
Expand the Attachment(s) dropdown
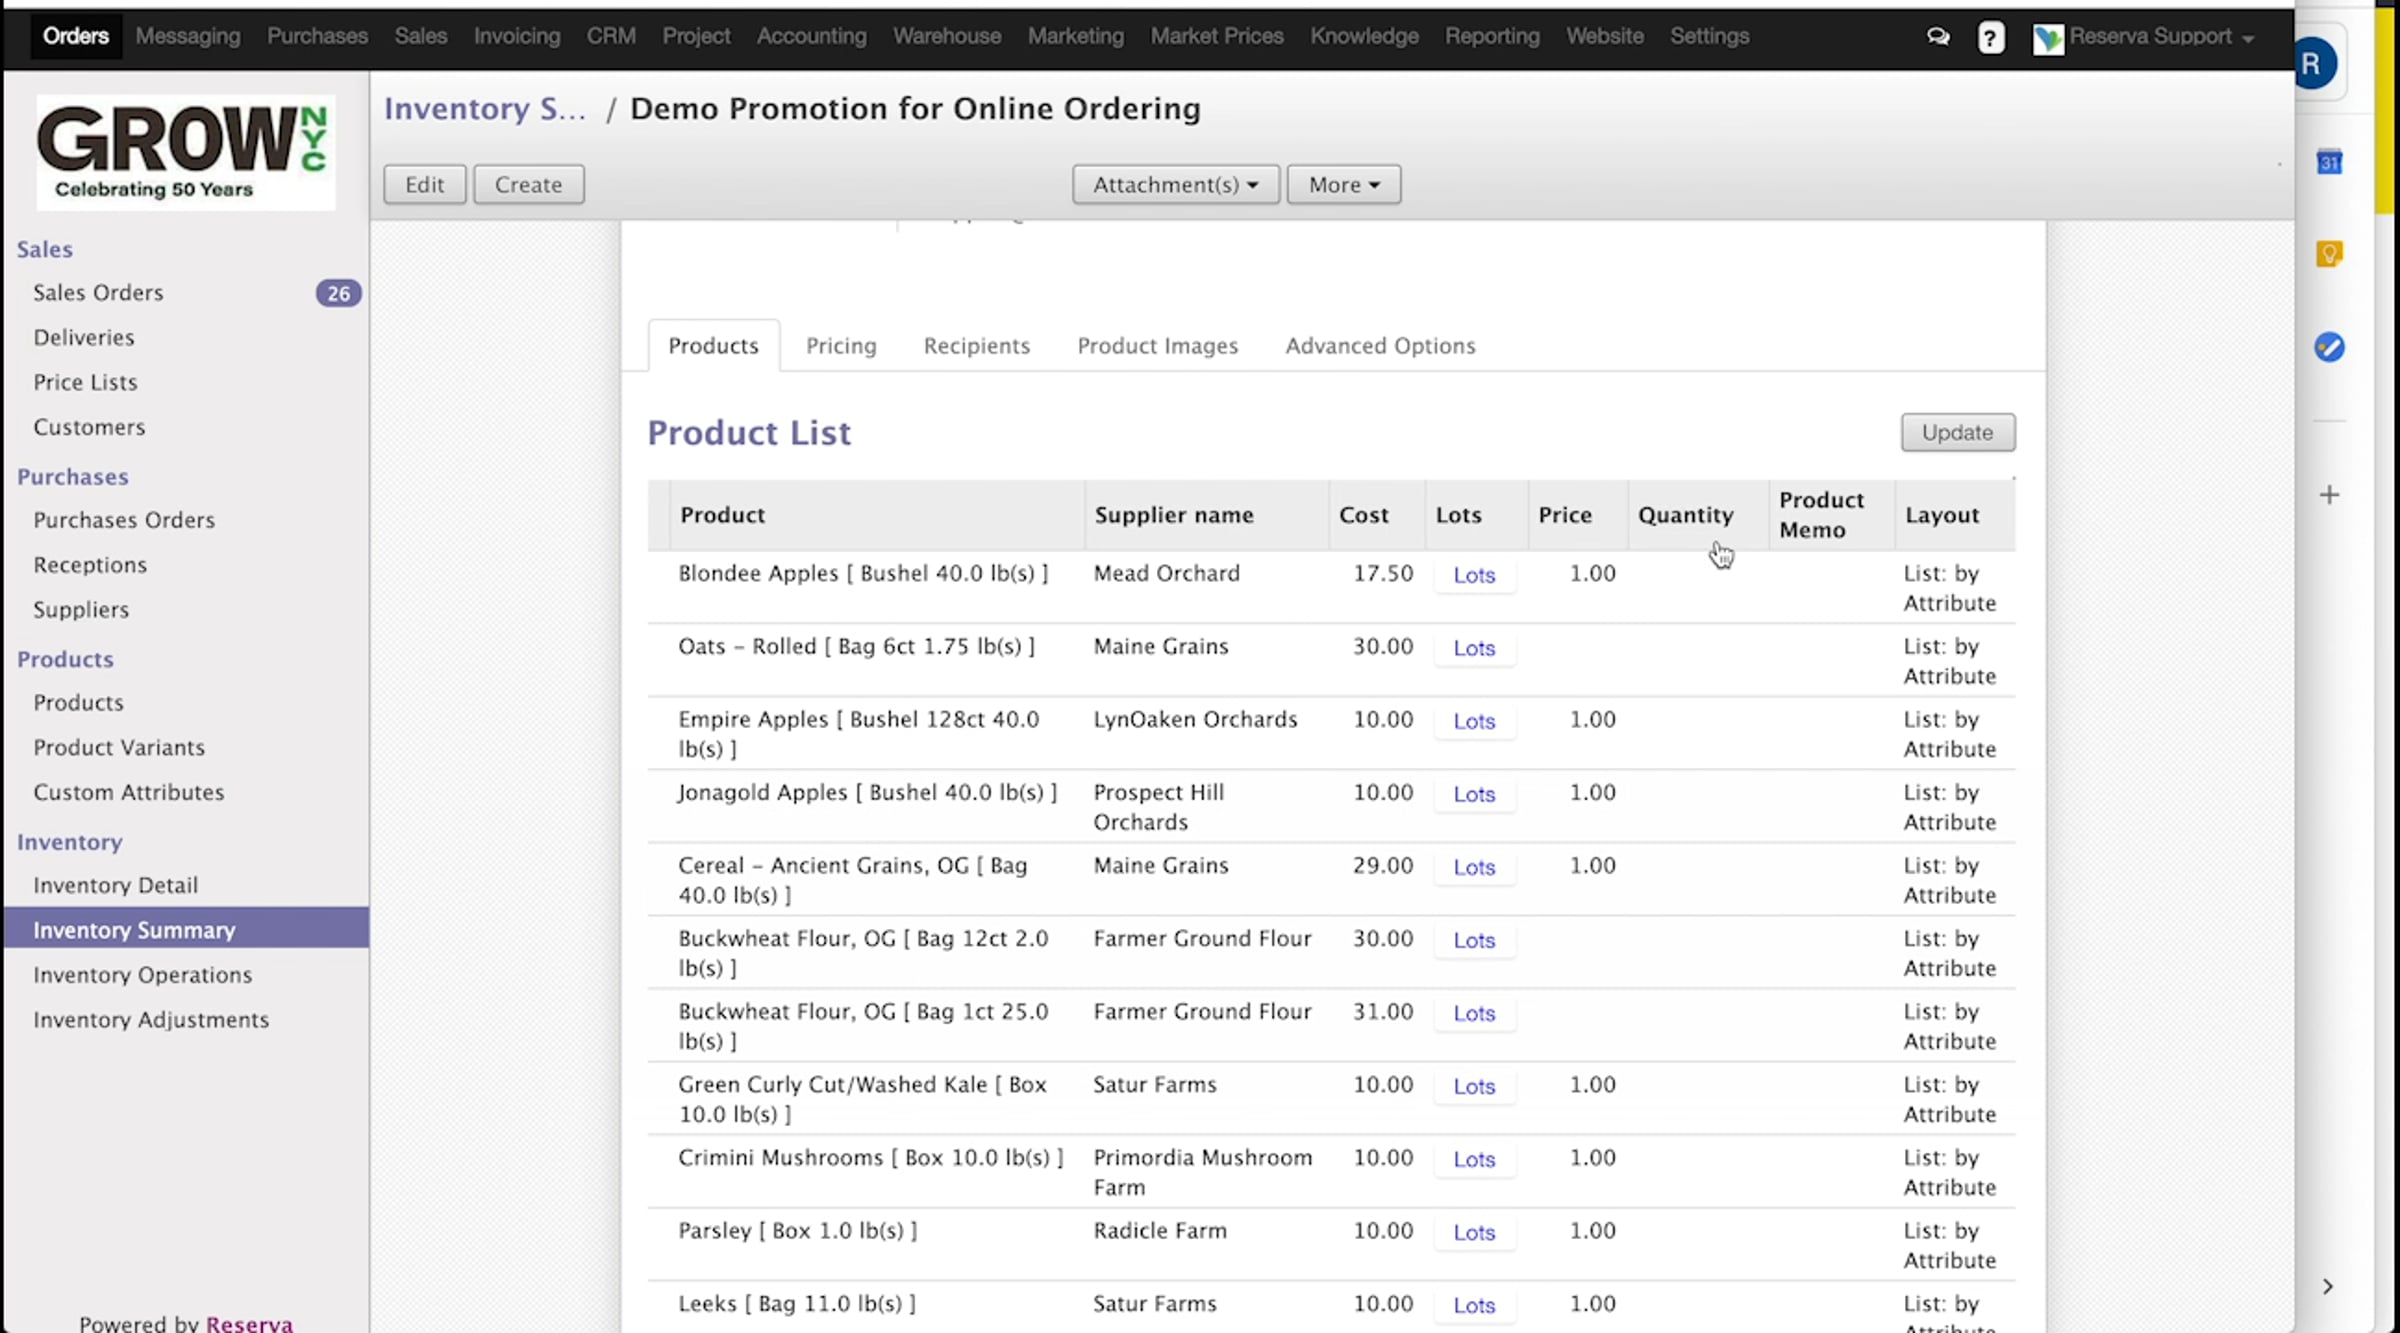(x=1175, y=185)
